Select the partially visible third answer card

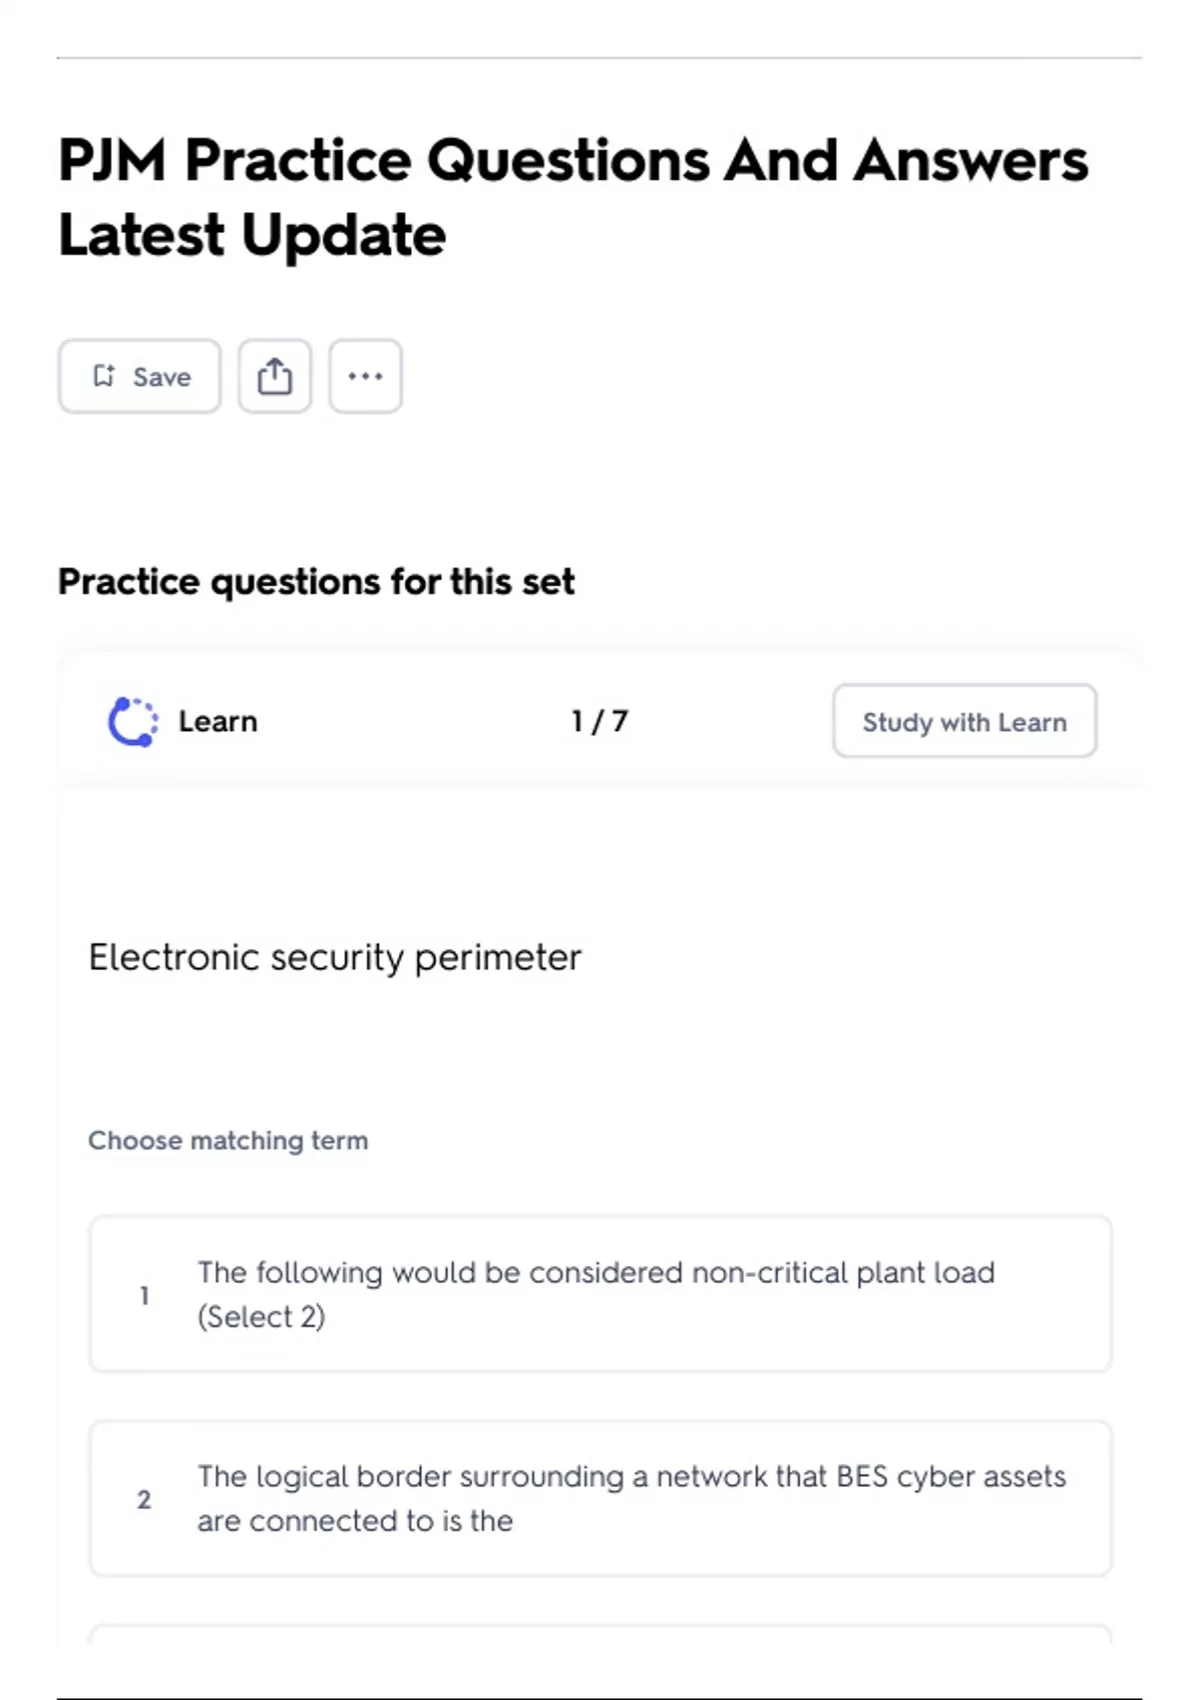click(x=600, y=1634)
